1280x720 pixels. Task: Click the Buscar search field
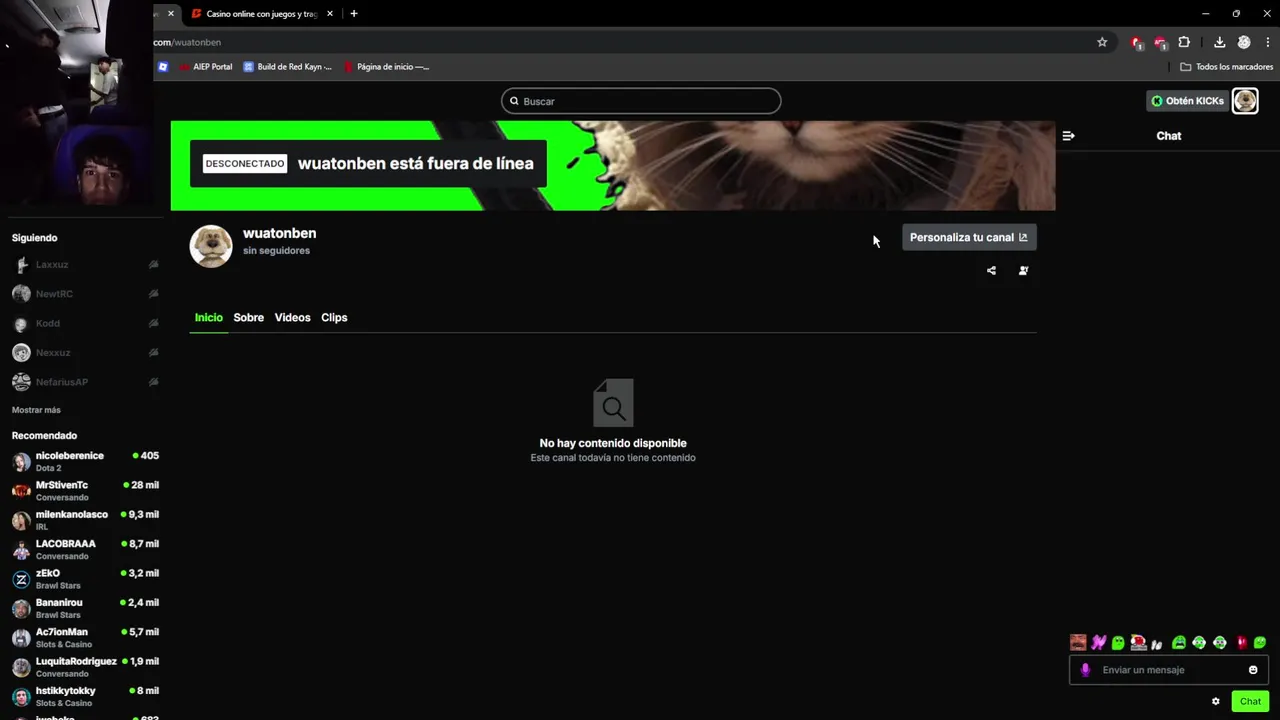tap(641, 101)
